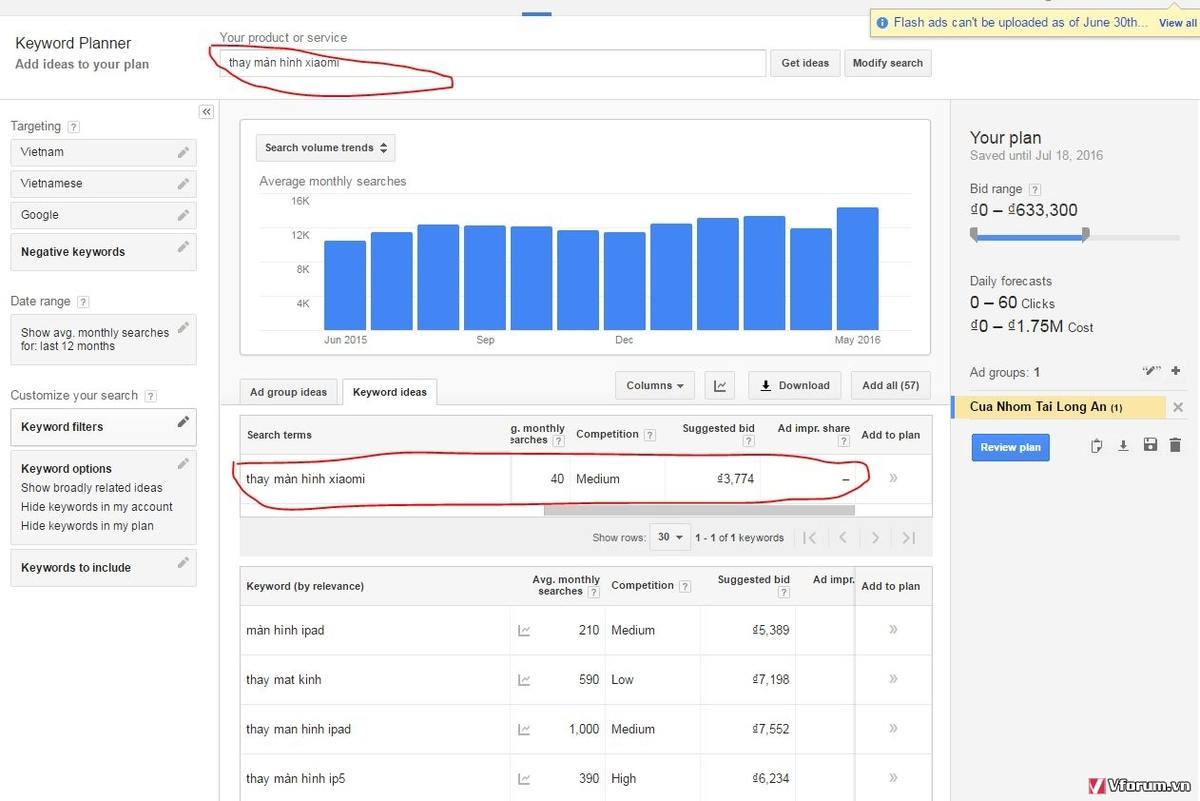Add 'thay man hinh ipad' to plan arrows
The width and height of the screenshot is (1200, 801).
[893, 729]
